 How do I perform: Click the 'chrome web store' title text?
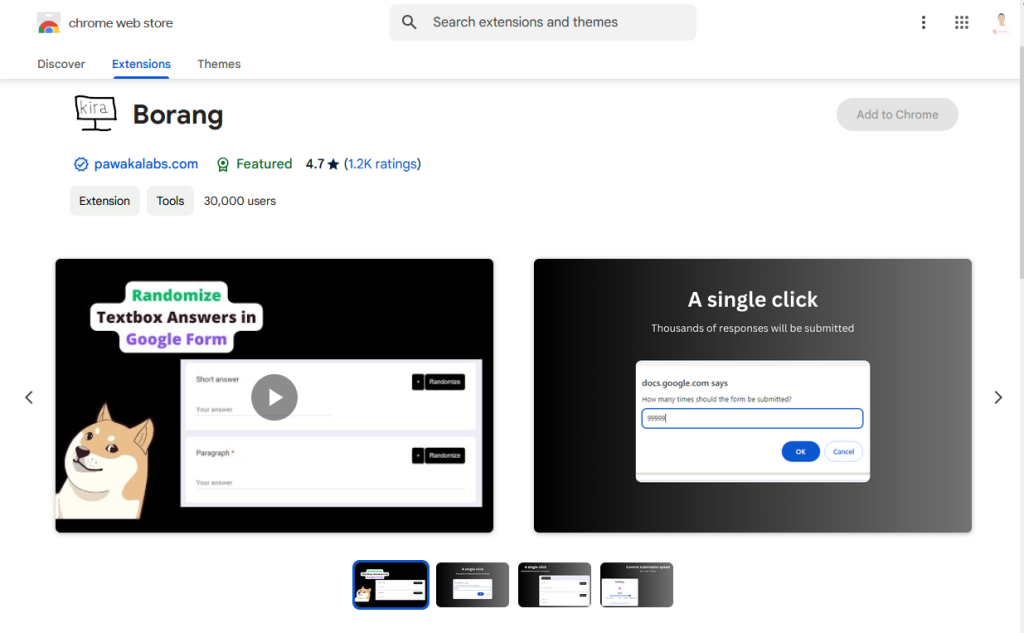[x=121, y=23]
